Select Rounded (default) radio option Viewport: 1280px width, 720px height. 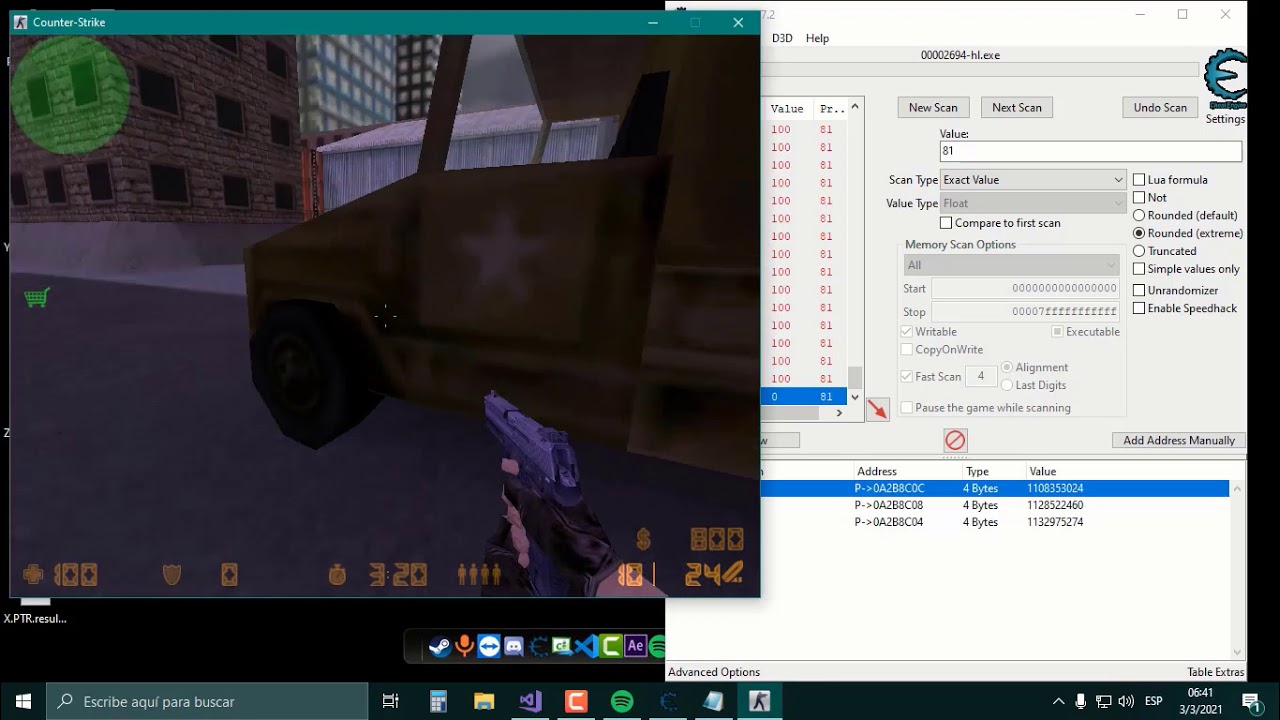tap(1139, 215)
